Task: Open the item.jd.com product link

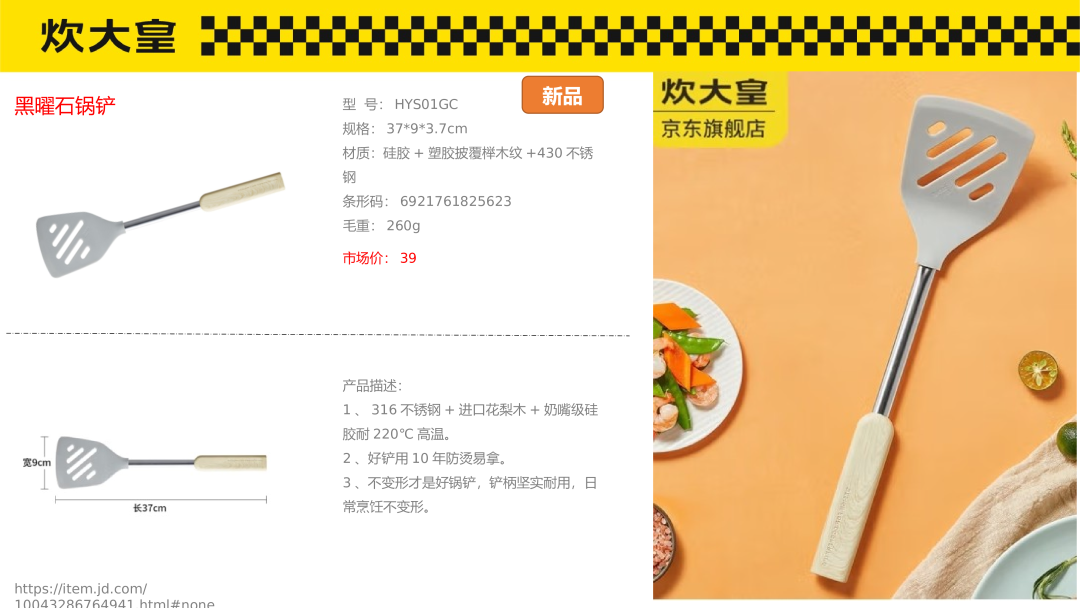Action: pos(114,596)
